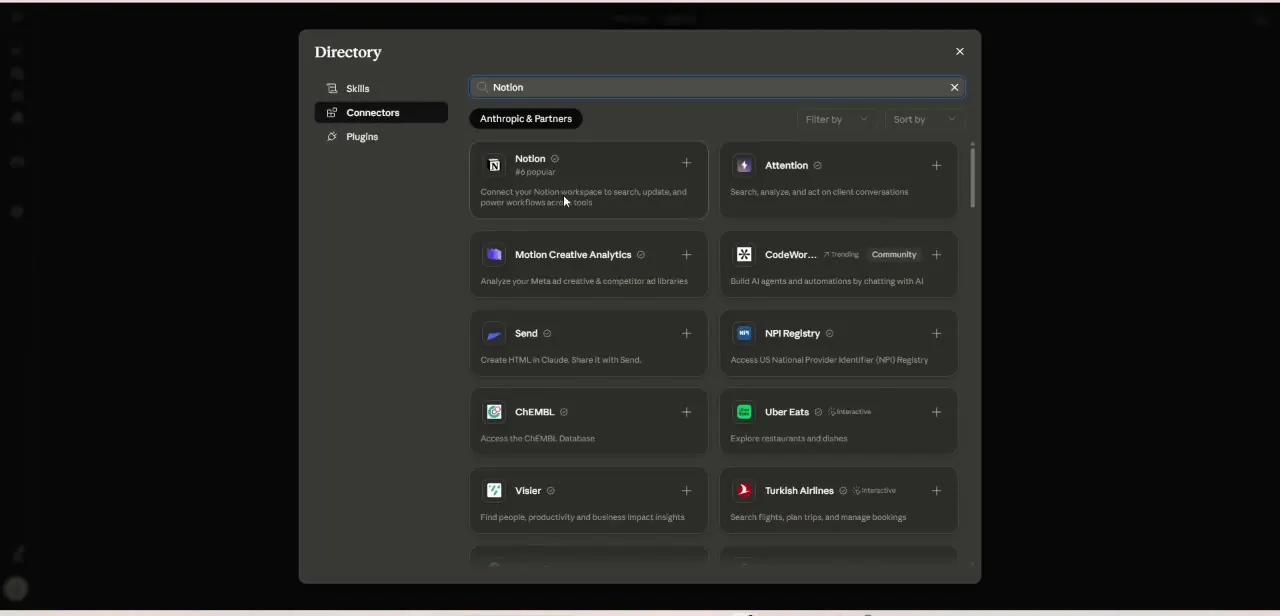The height and width of the screenshot is (616, 1280).
Task: Add the Visier connector plus icon
Action: [x=686, y=491]
